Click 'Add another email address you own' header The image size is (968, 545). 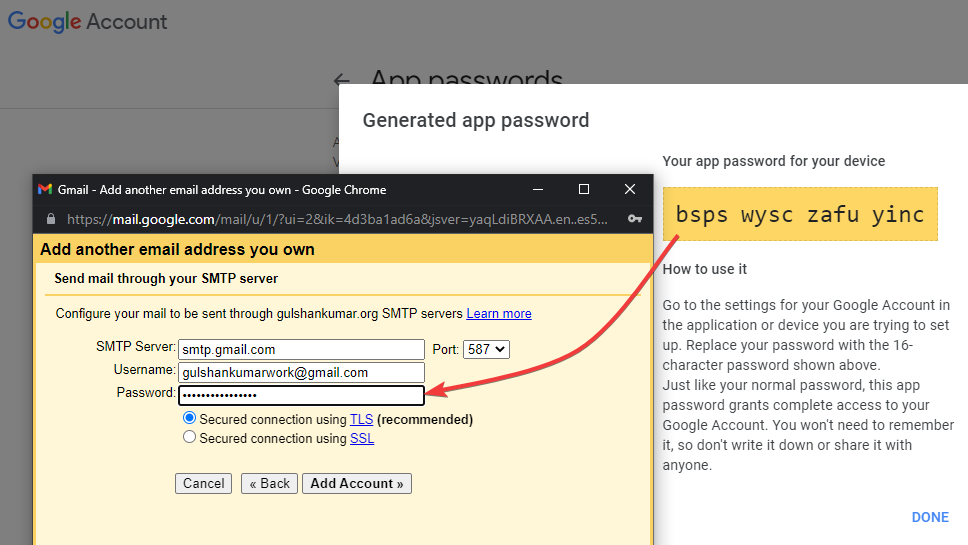(177, 249)
